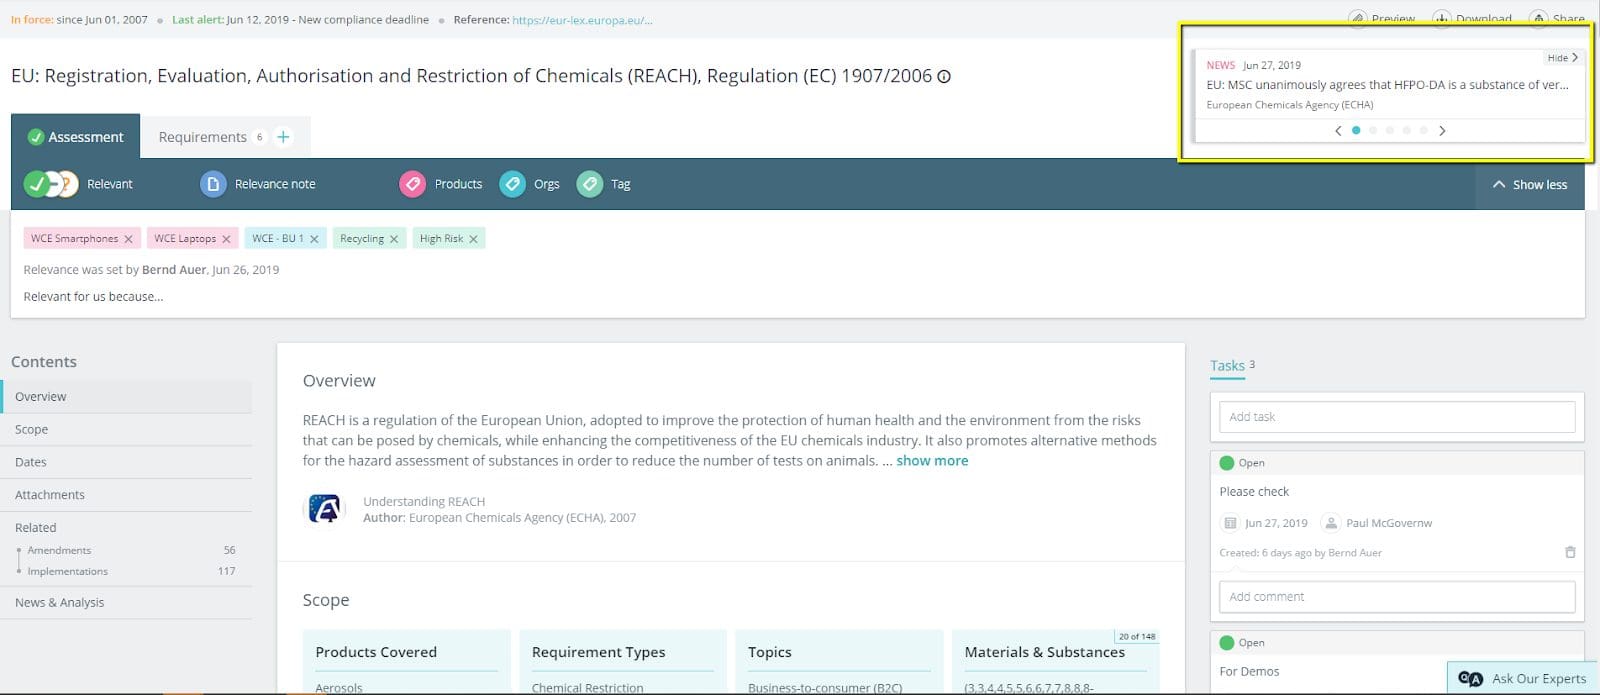Image resolution: width=1600 pixels, height=695 pixels.
Task: Click the Relevance note document icon
Action: (x=213, y=184)
